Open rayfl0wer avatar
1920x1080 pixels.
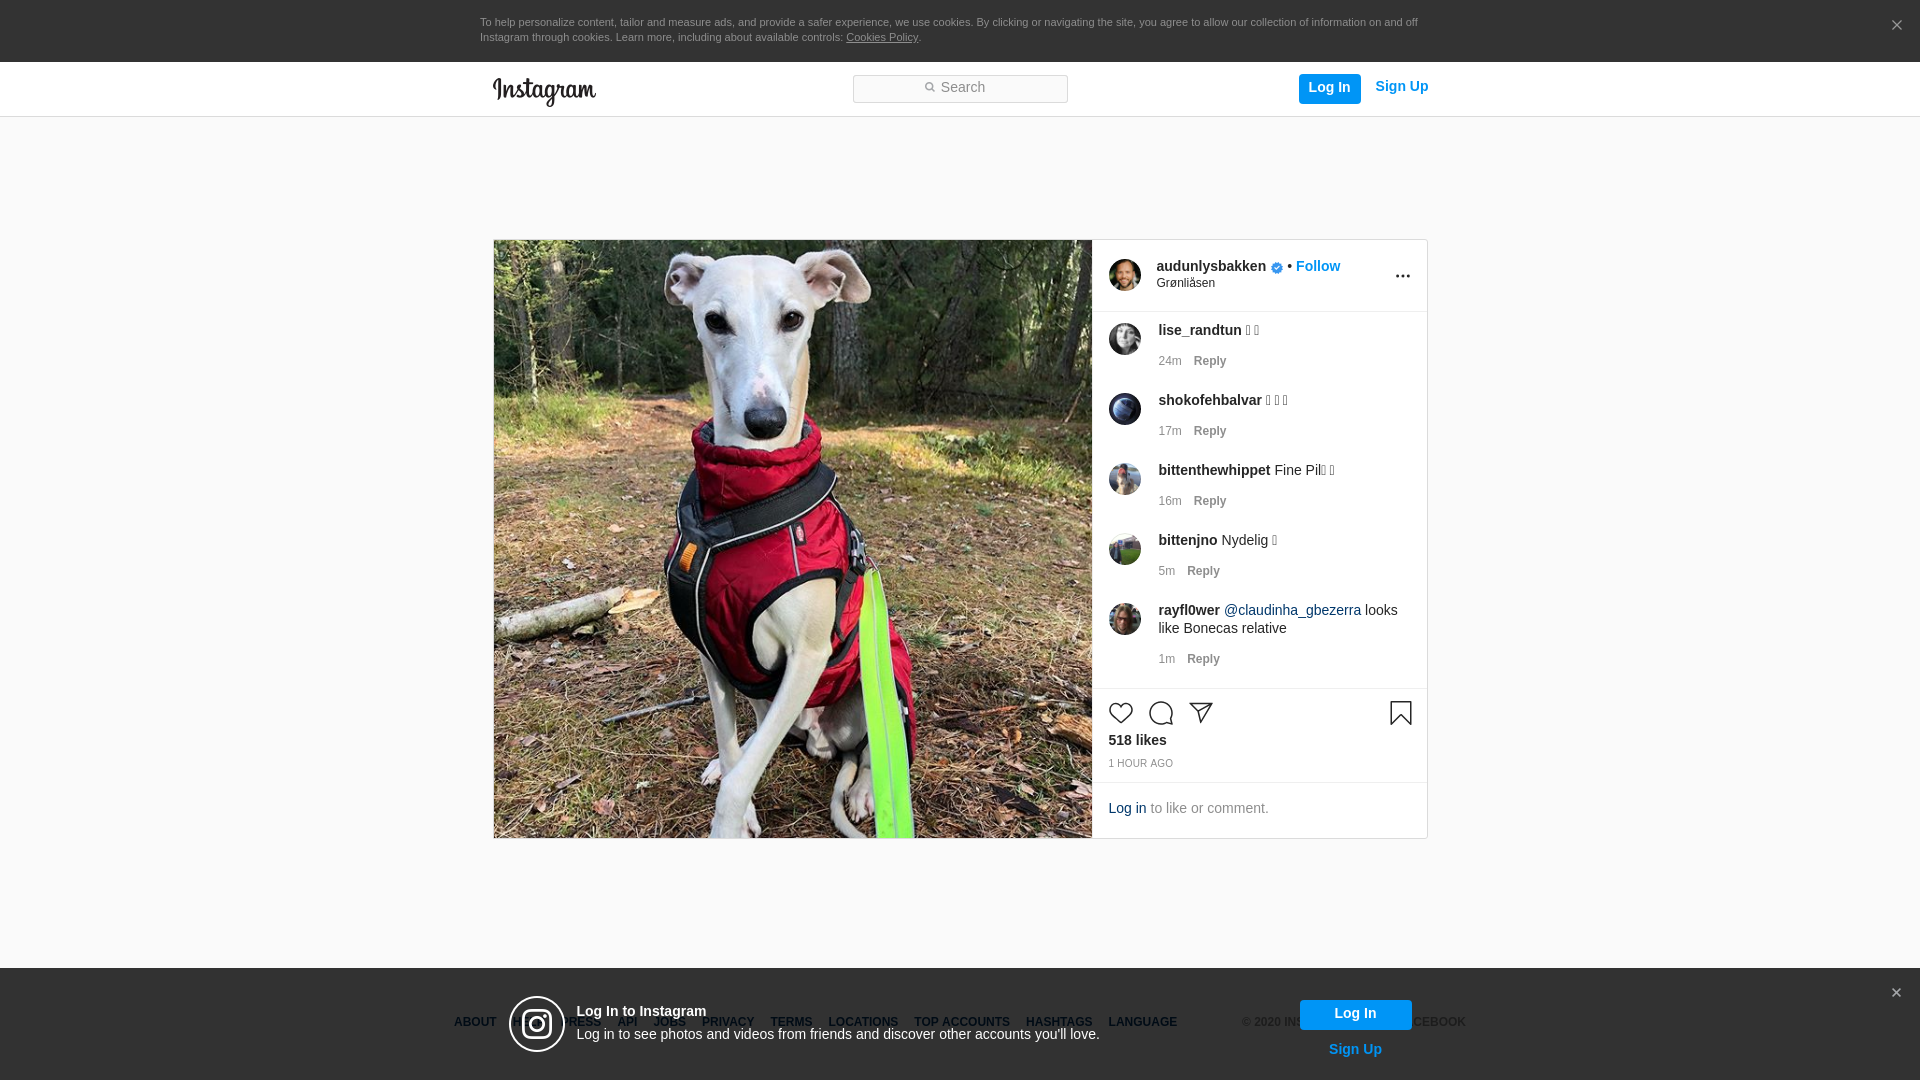(x=1125, y=619)
